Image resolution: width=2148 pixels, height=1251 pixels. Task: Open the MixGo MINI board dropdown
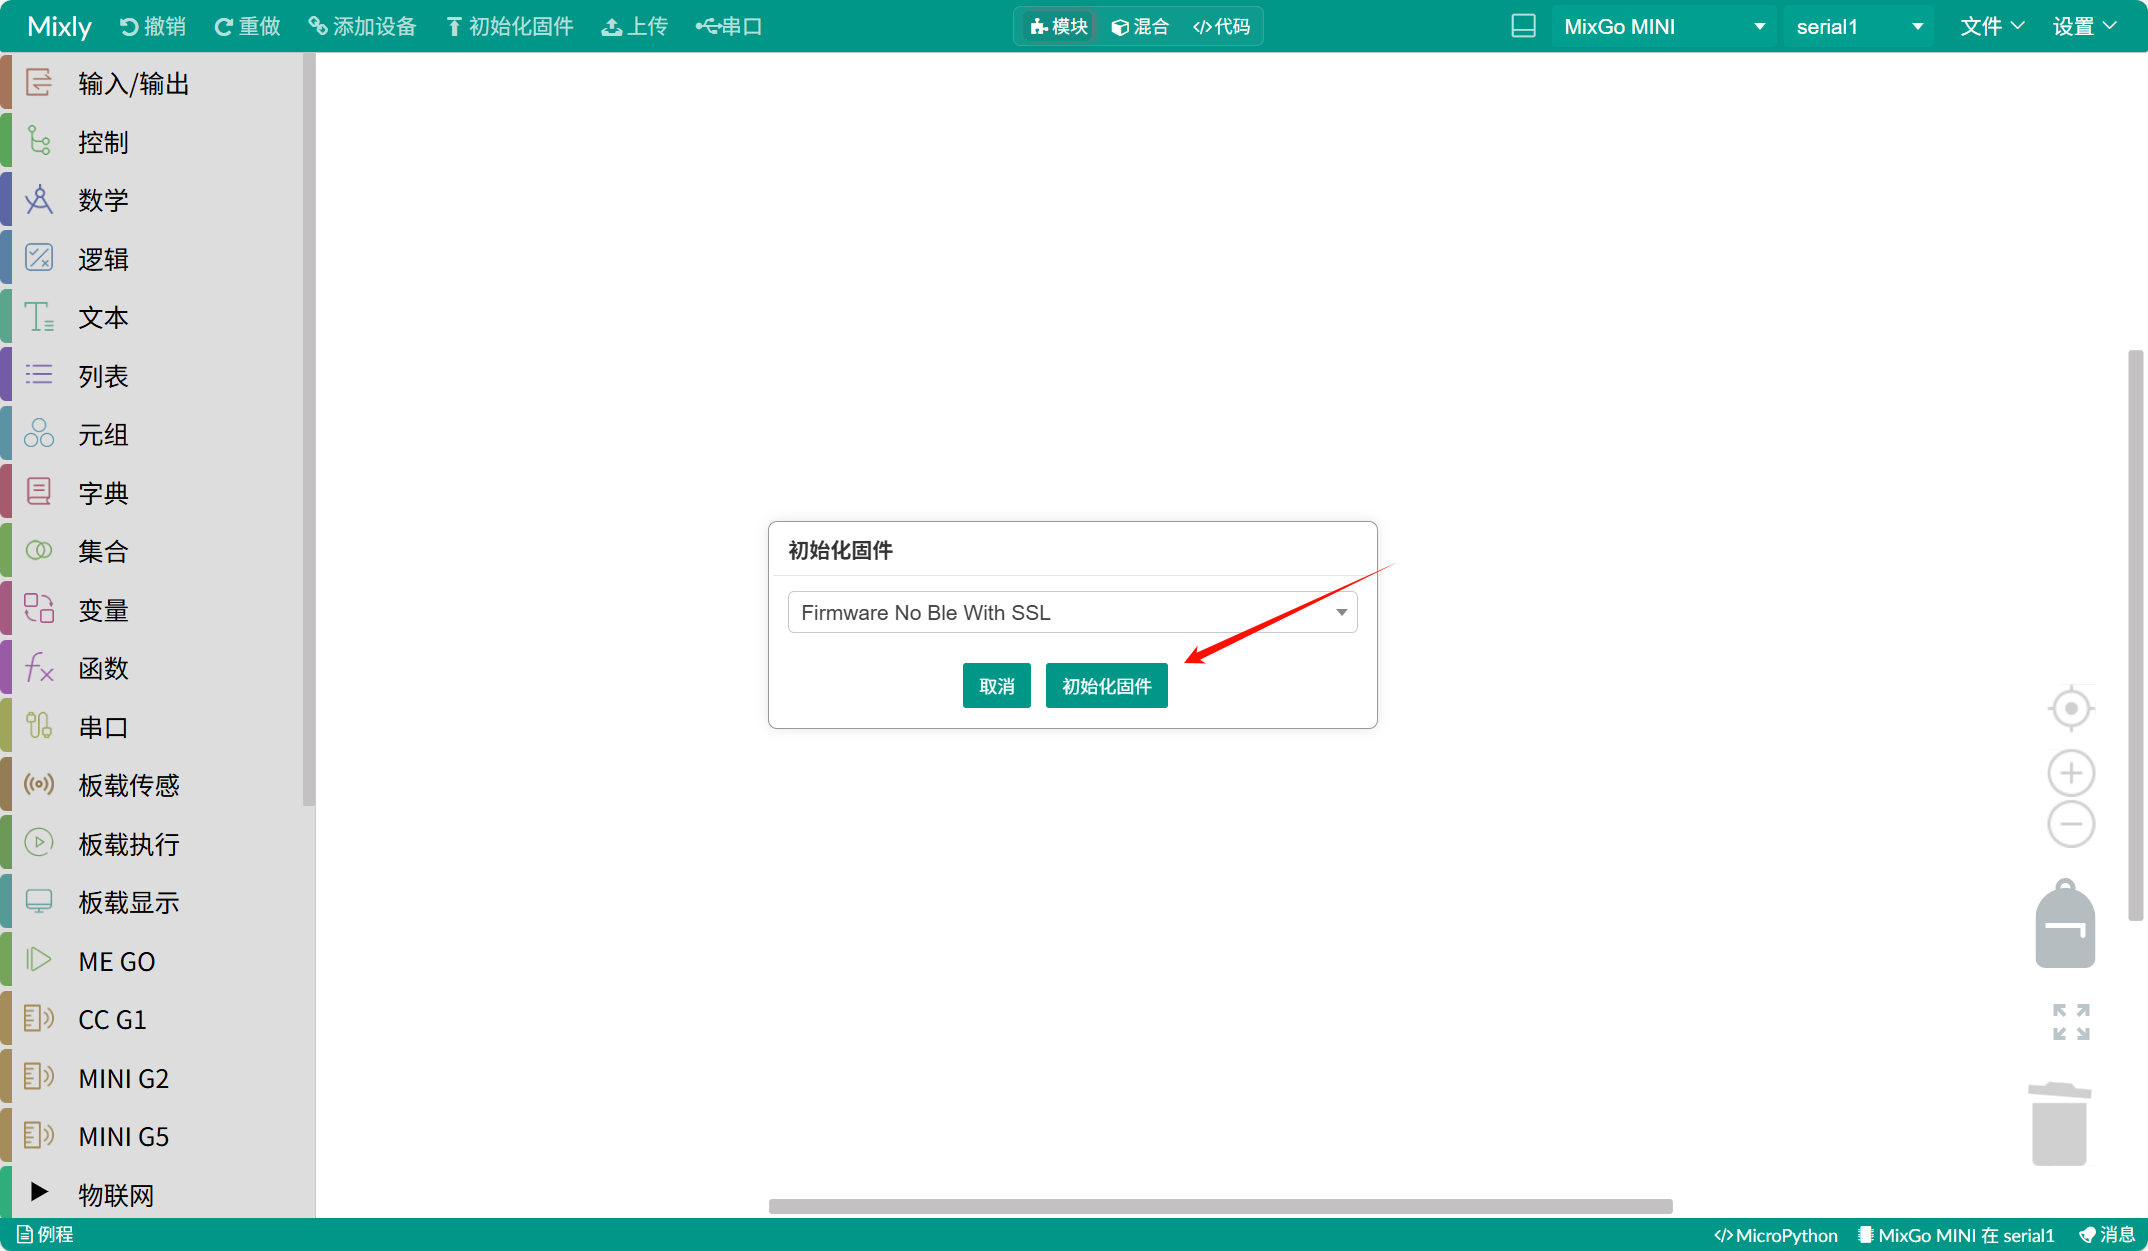1664,26
